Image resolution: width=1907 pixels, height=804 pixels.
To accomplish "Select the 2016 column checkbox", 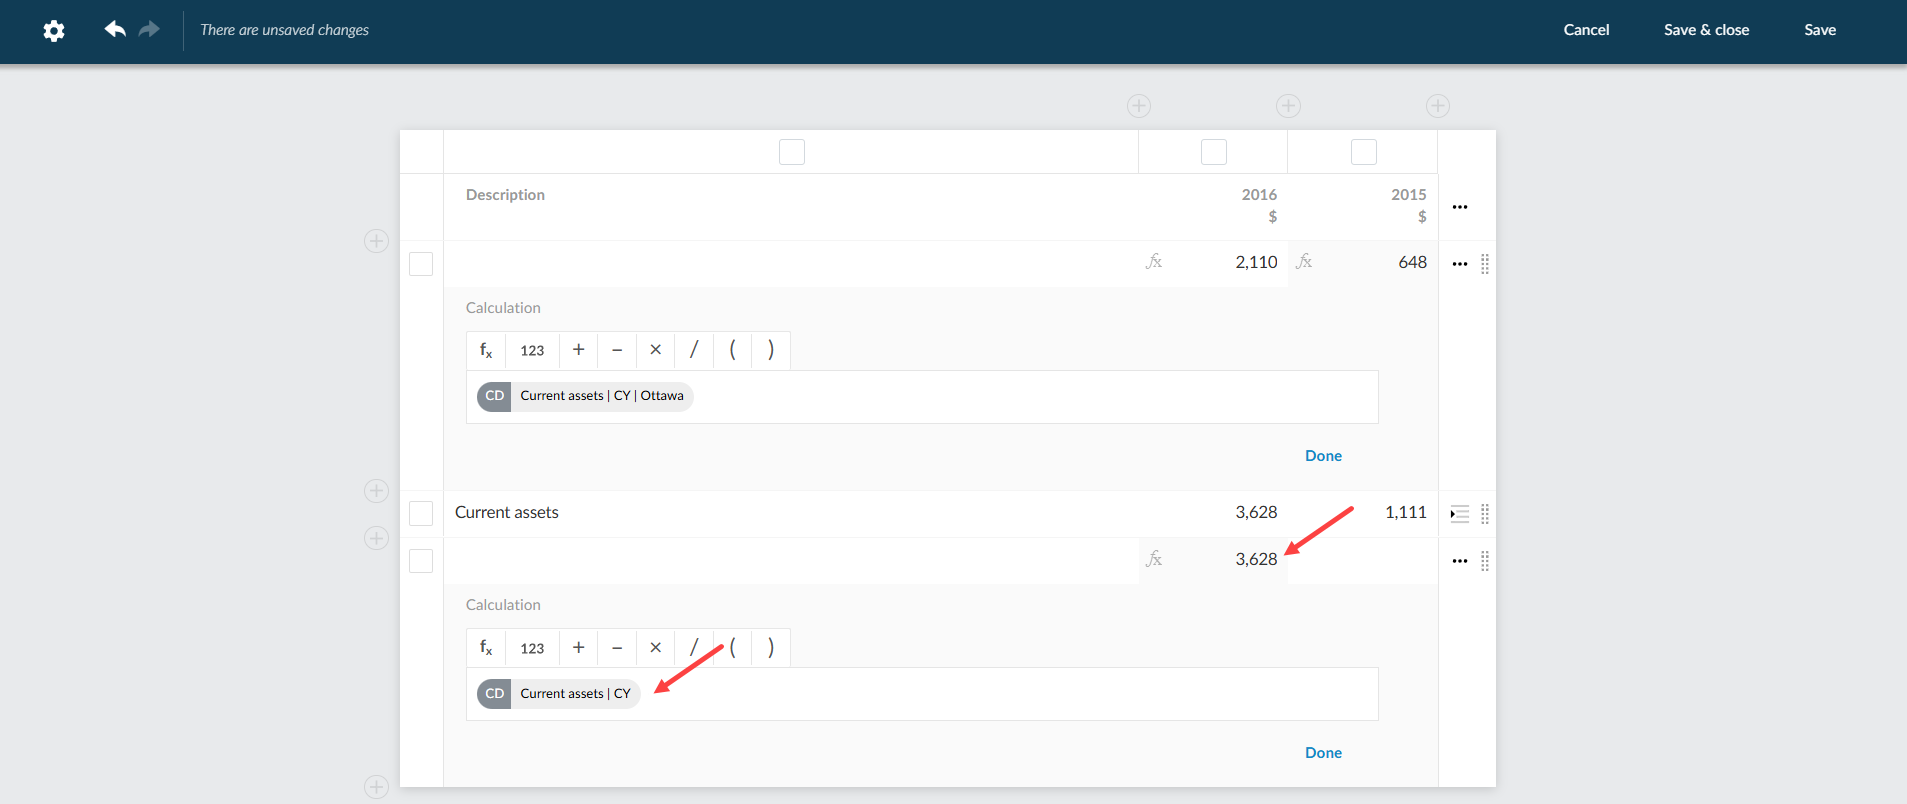I will click(x=1213, y=152).
